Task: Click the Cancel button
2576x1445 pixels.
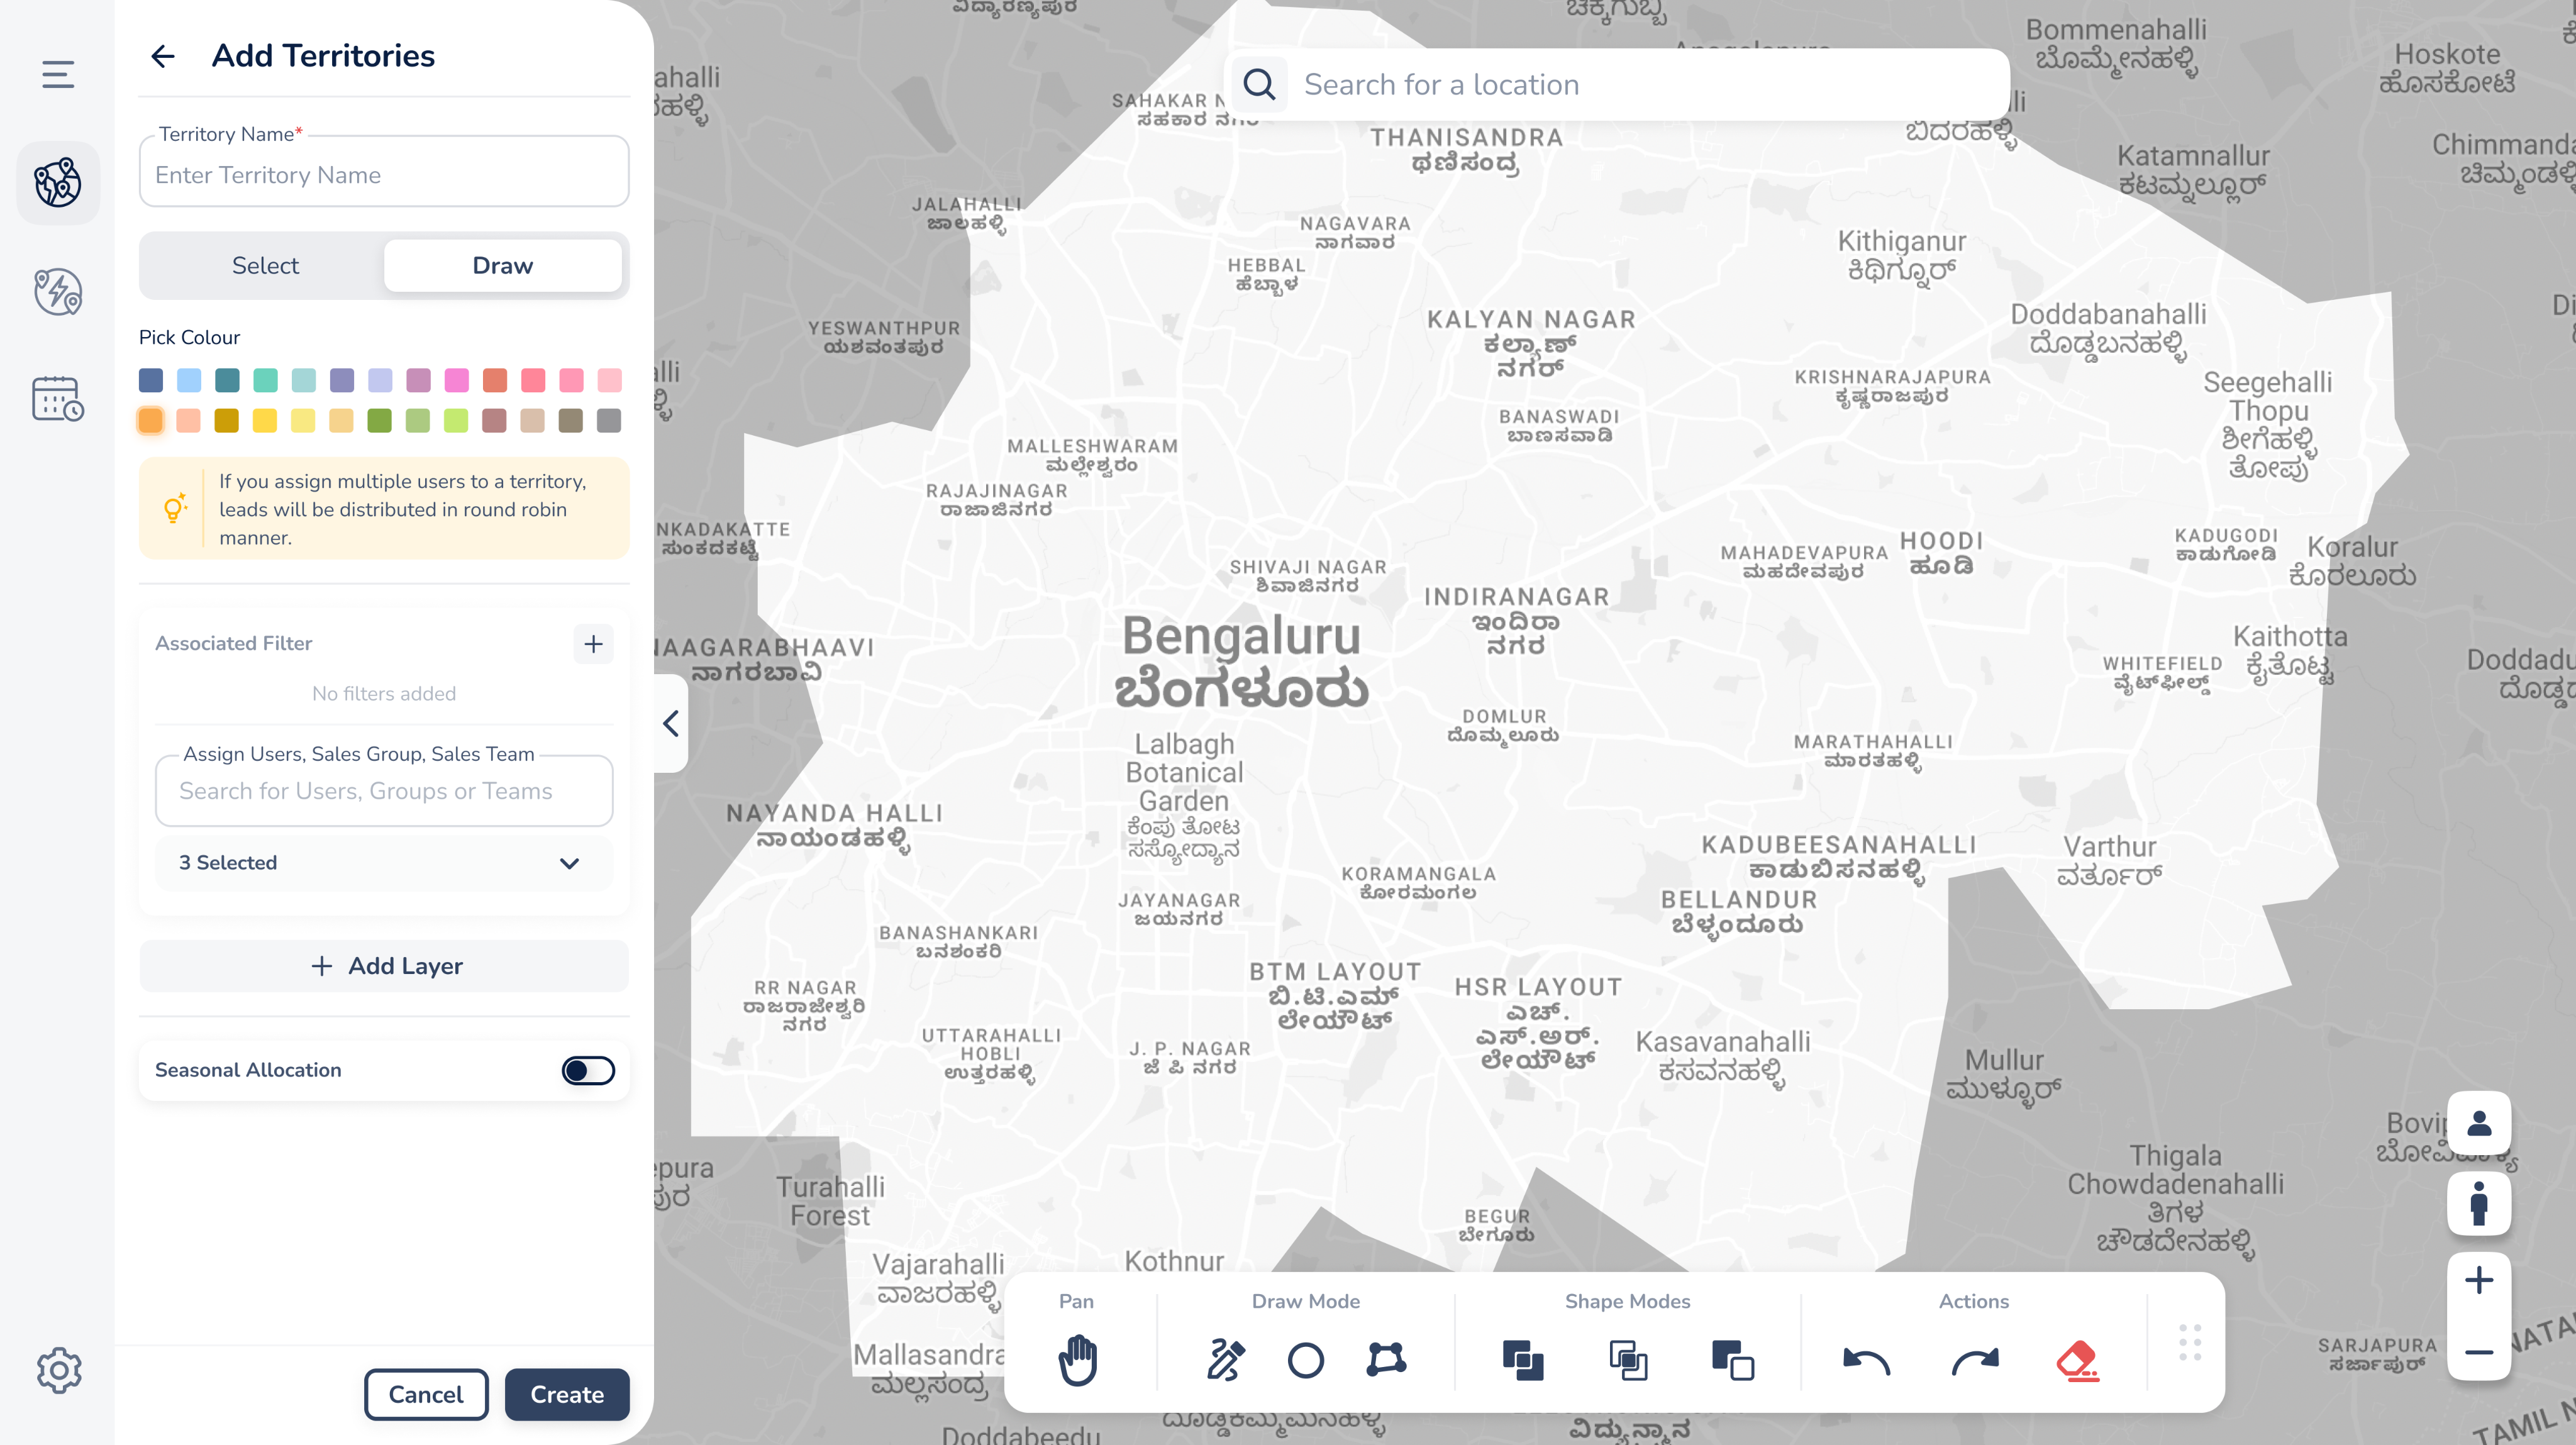Action: pyautogui.click(x=425, y=1394)
